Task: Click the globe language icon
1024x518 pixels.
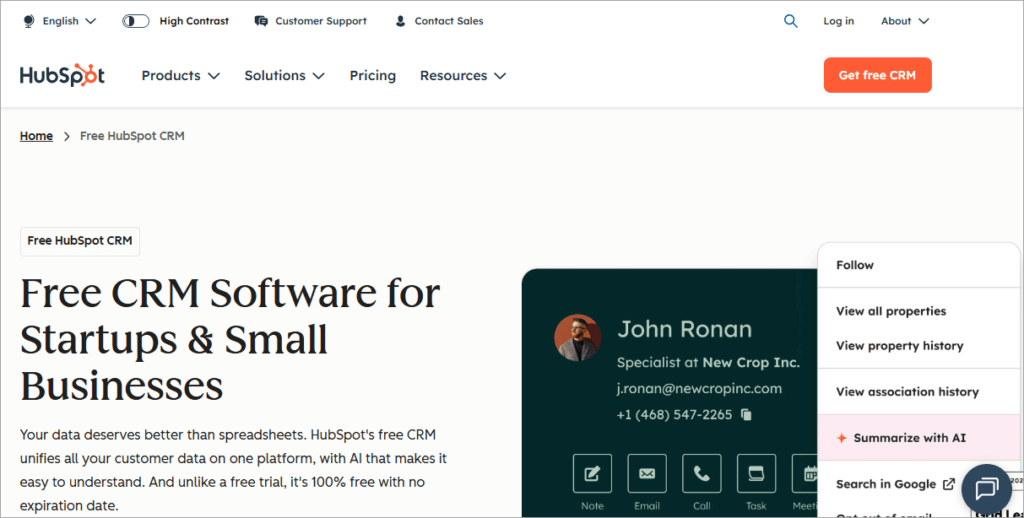Action: 29,21
